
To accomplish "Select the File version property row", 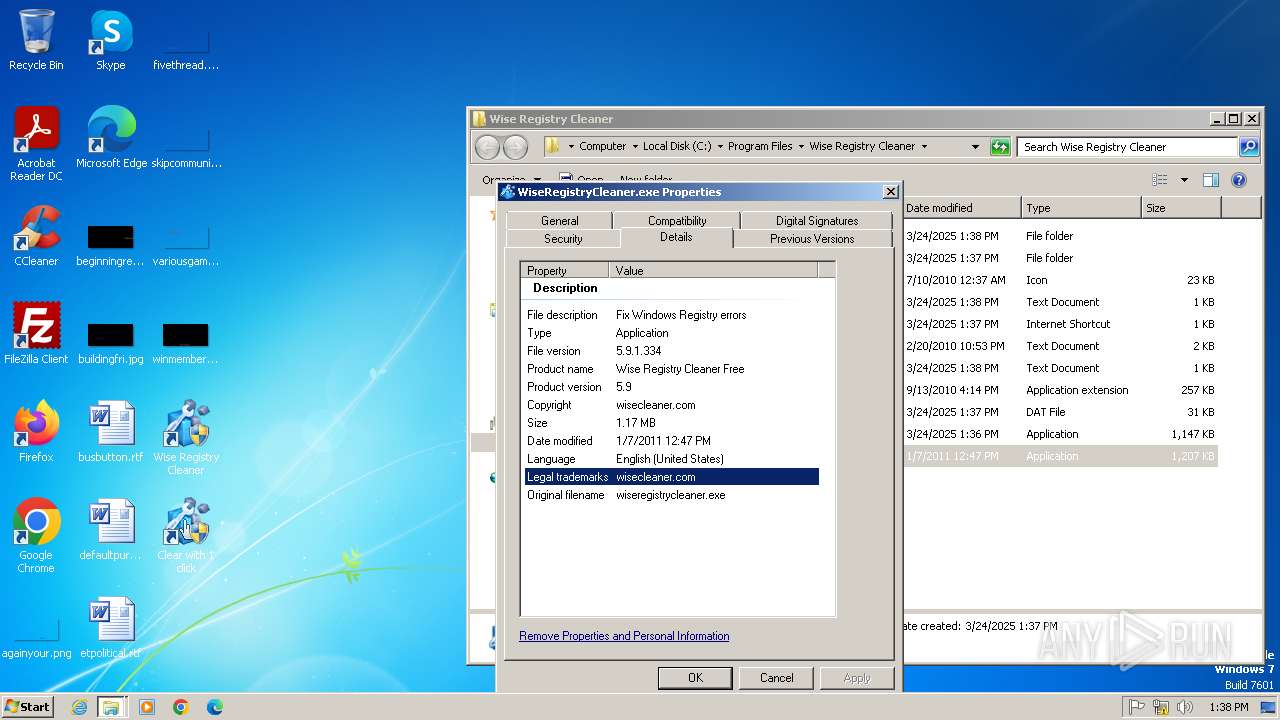I will [x=672, y=351].
